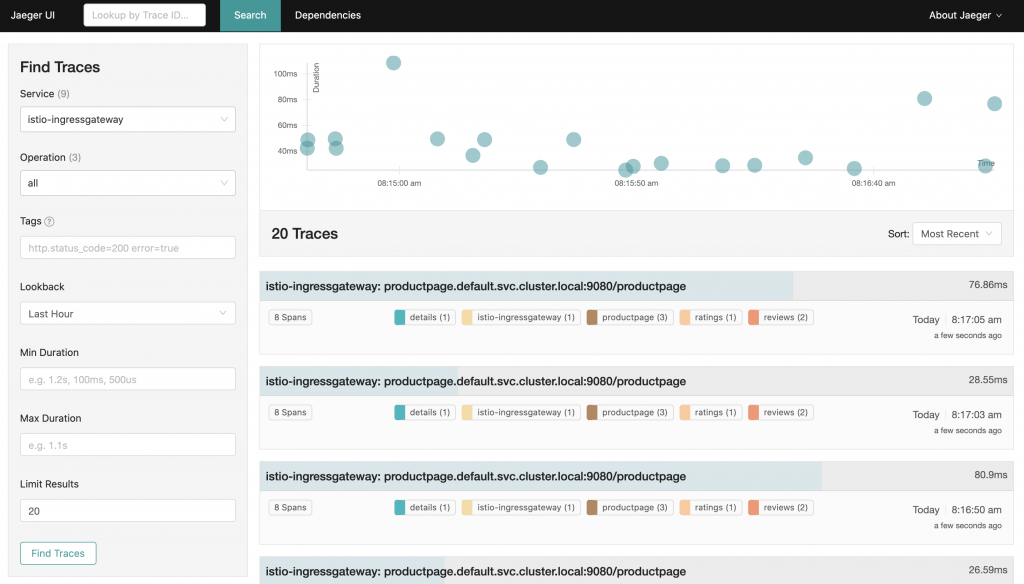Click the 20 Traces heading
The height and width of the screenshot is (584, 1024).
click(x=304, y=234)
